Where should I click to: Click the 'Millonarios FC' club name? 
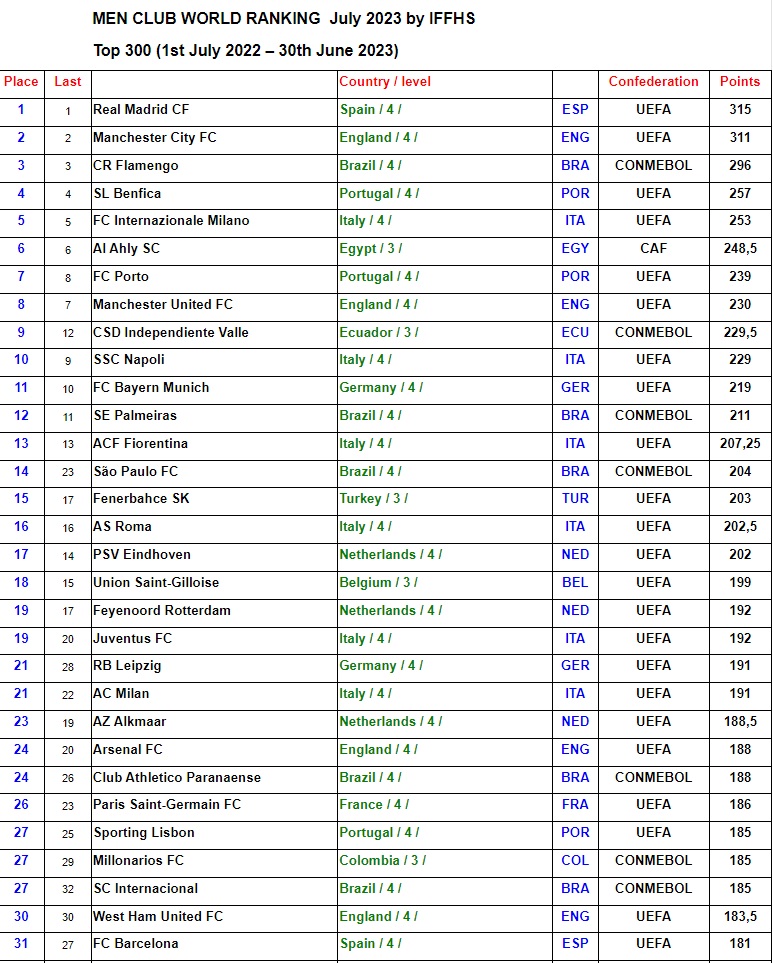138,860
